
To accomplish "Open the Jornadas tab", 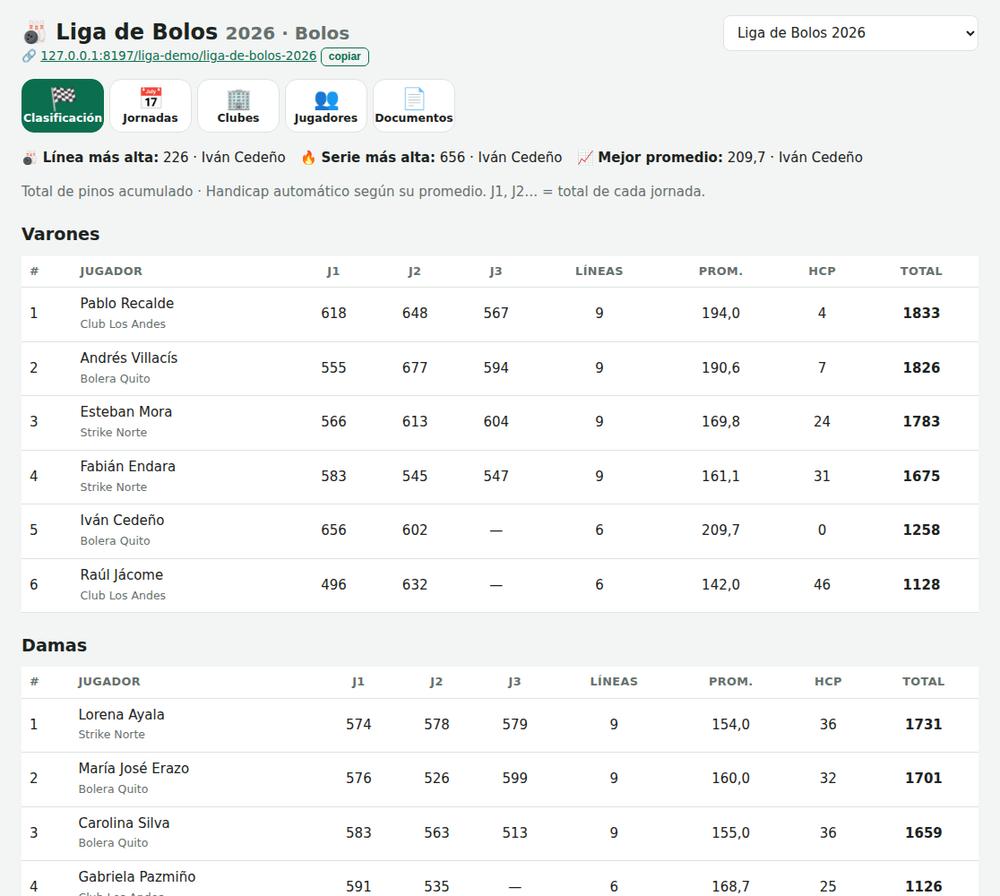I will (x=151, y=106).
